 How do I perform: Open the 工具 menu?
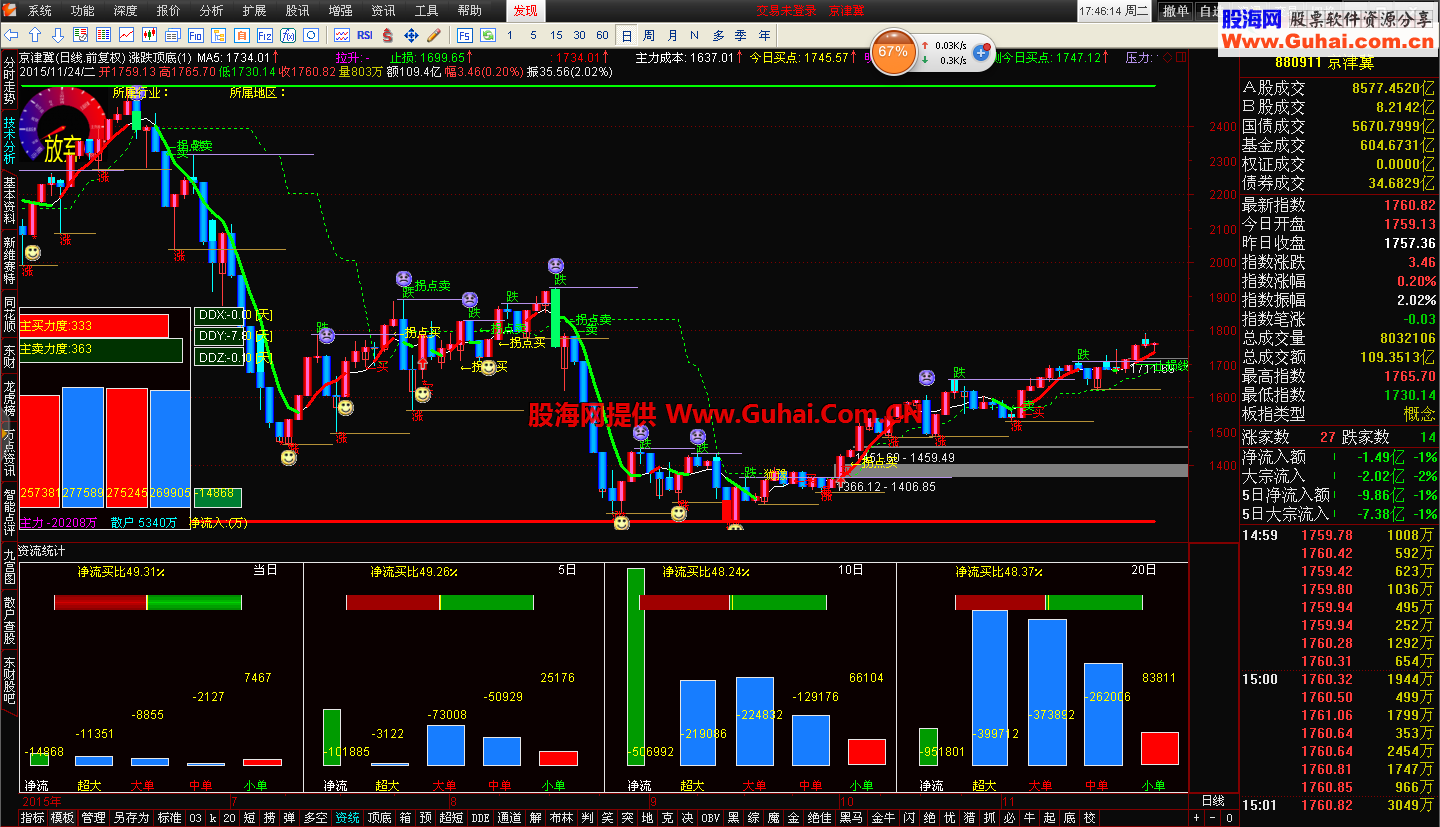click(x=426, y=11)
